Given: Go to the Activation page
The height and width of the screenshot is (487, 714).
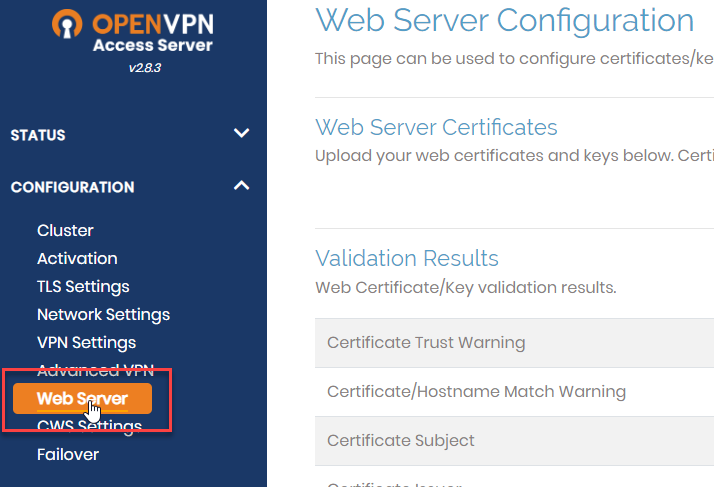Looking at the screenshot, I should pyautogui.click(x=77, y=259).
